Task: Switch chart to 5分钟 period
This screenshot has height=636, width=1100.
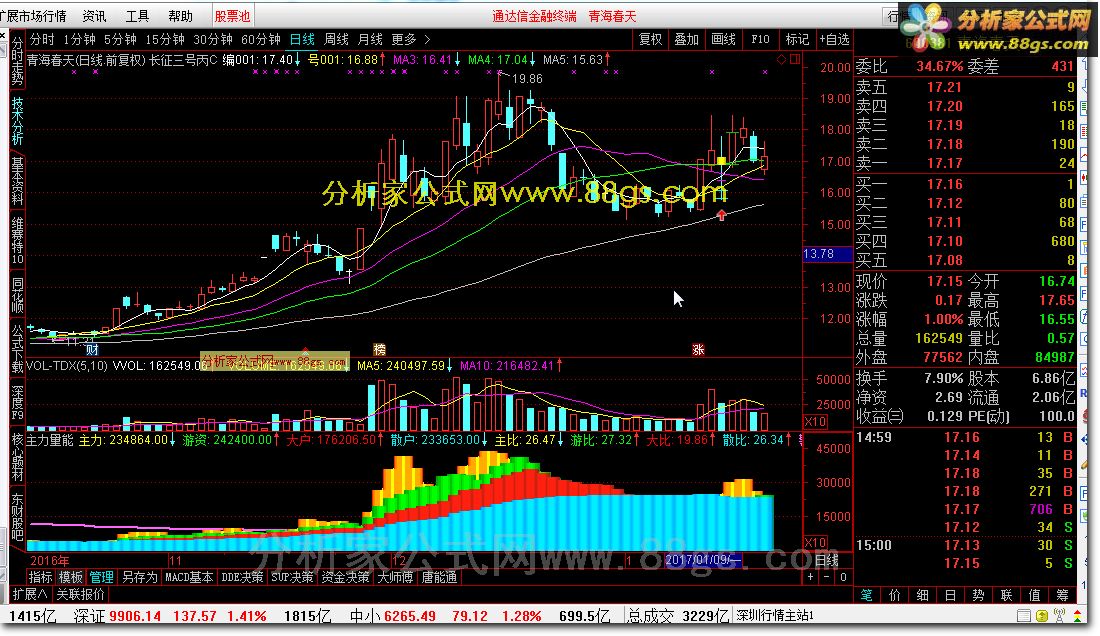Action: pyautogui.click(x=120, y=39)
